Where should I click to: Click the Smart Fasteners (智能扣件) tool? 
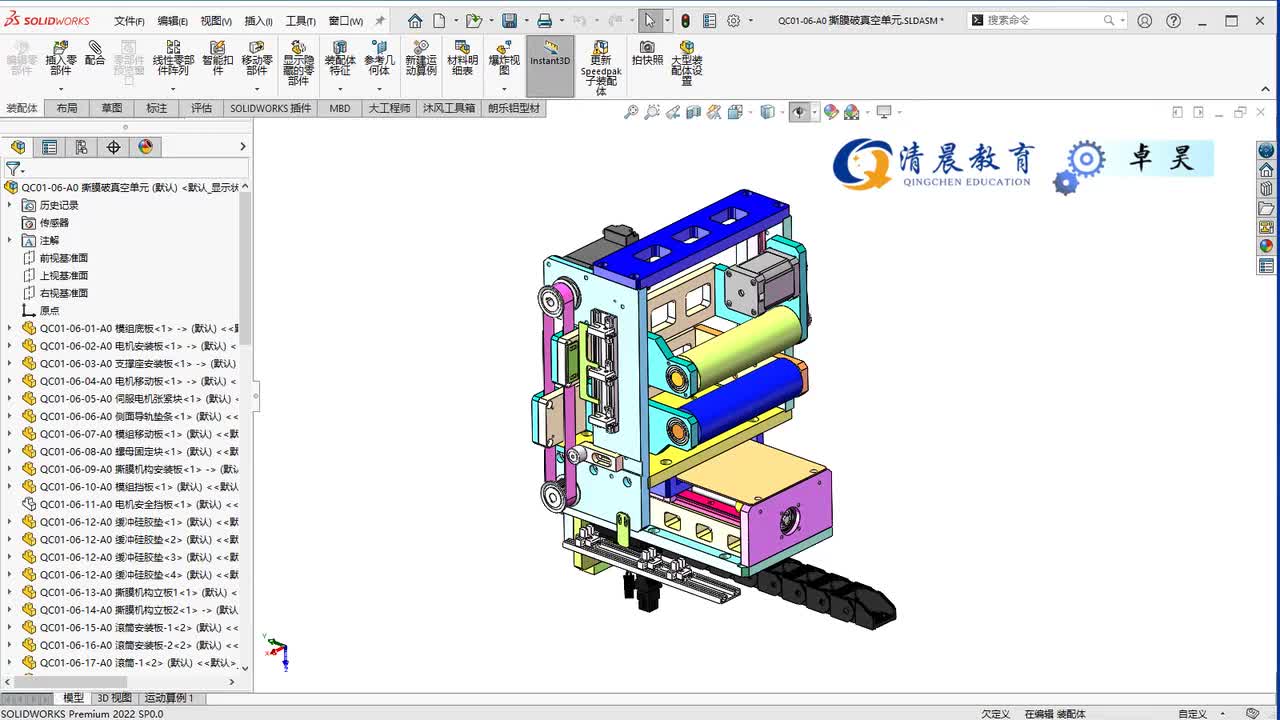pyautogui.click(x=217, y=58)
